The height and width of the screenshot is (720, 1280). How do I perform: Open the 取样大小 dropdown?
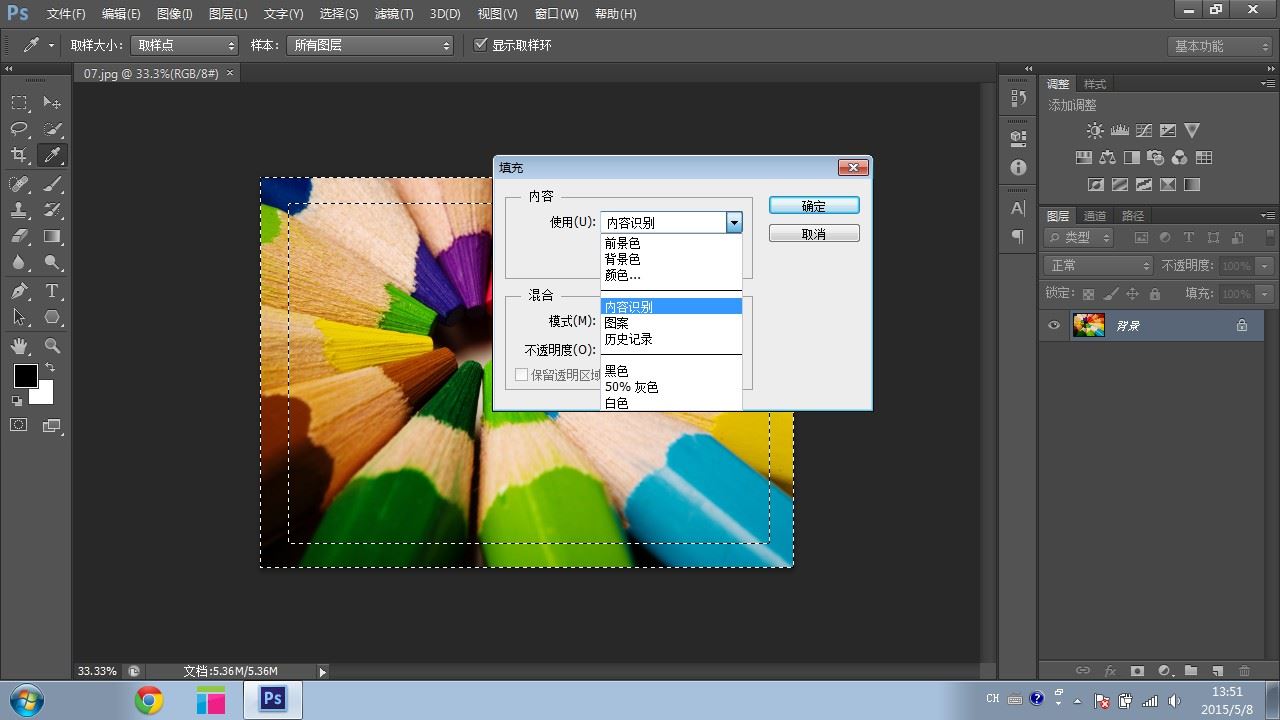click(x=185, y=46)
